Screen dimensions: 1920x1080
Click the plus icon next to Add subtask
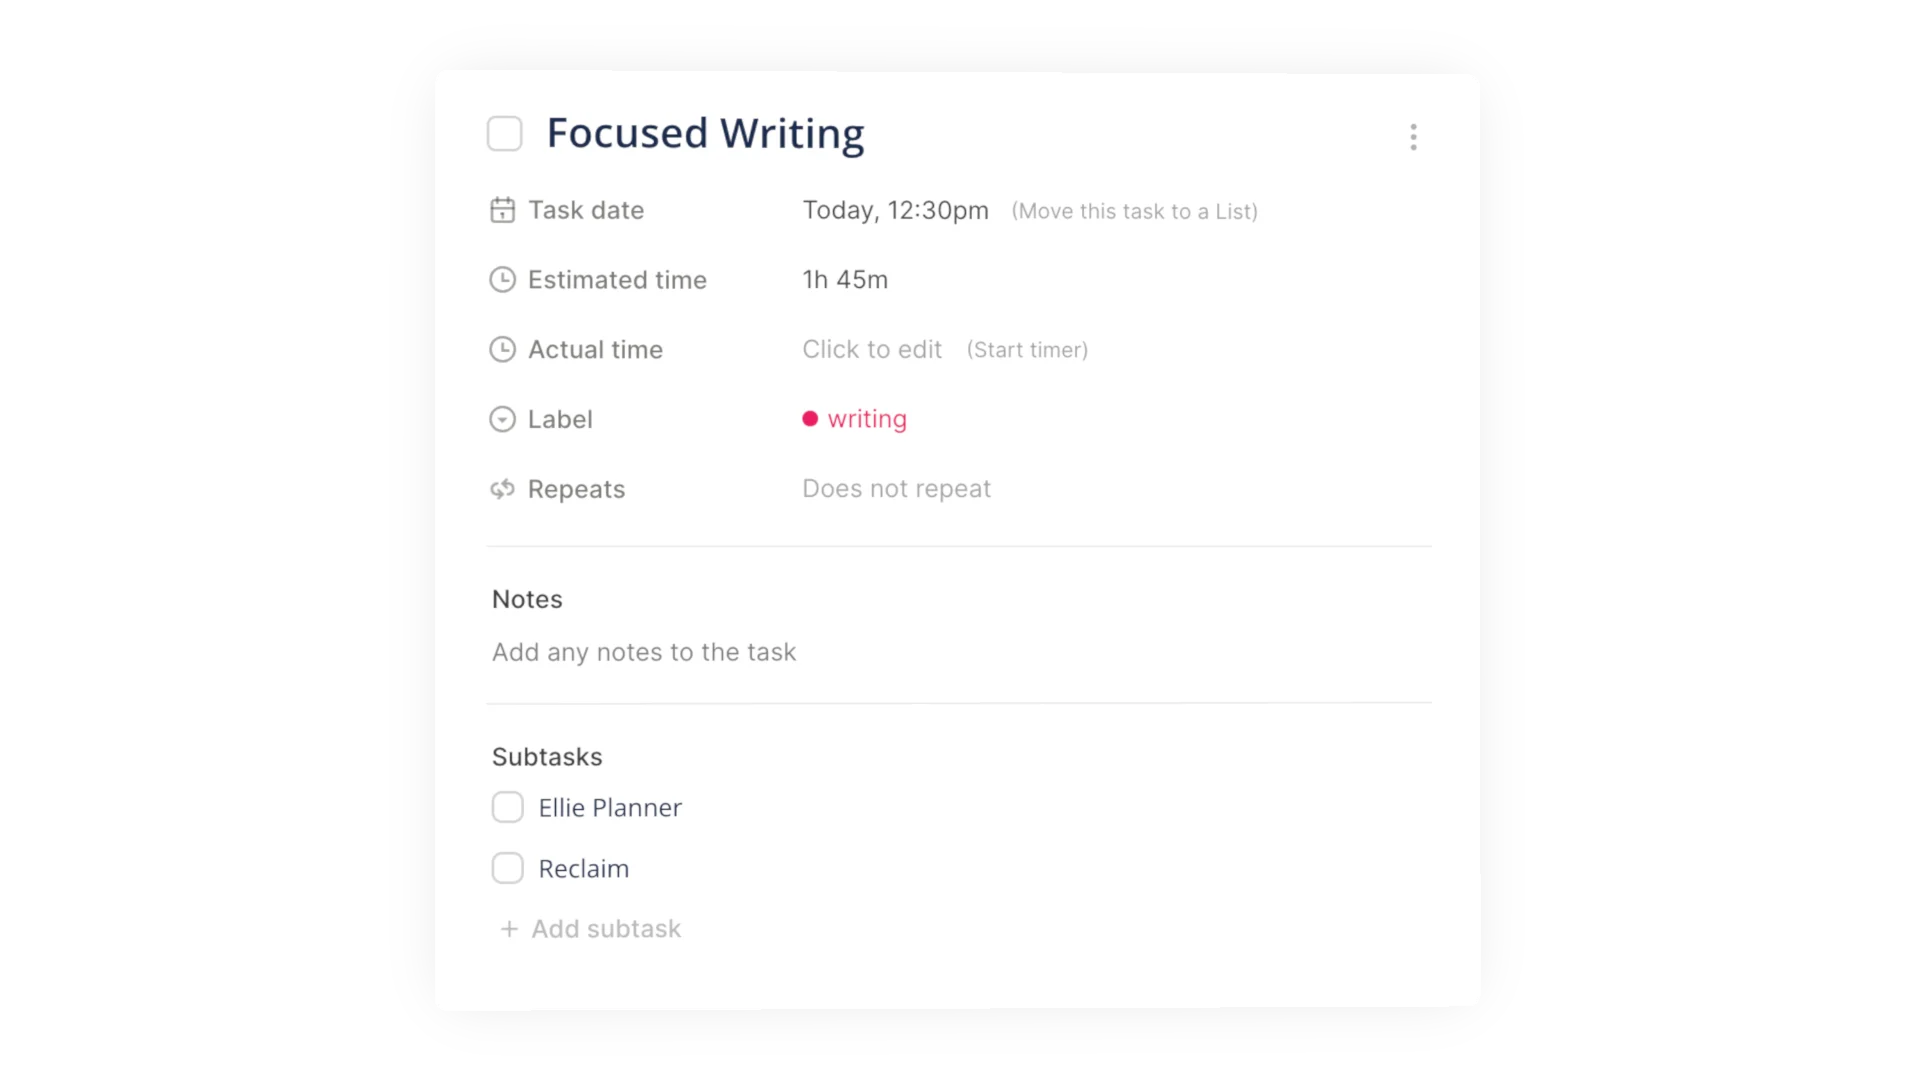(508, 929)
